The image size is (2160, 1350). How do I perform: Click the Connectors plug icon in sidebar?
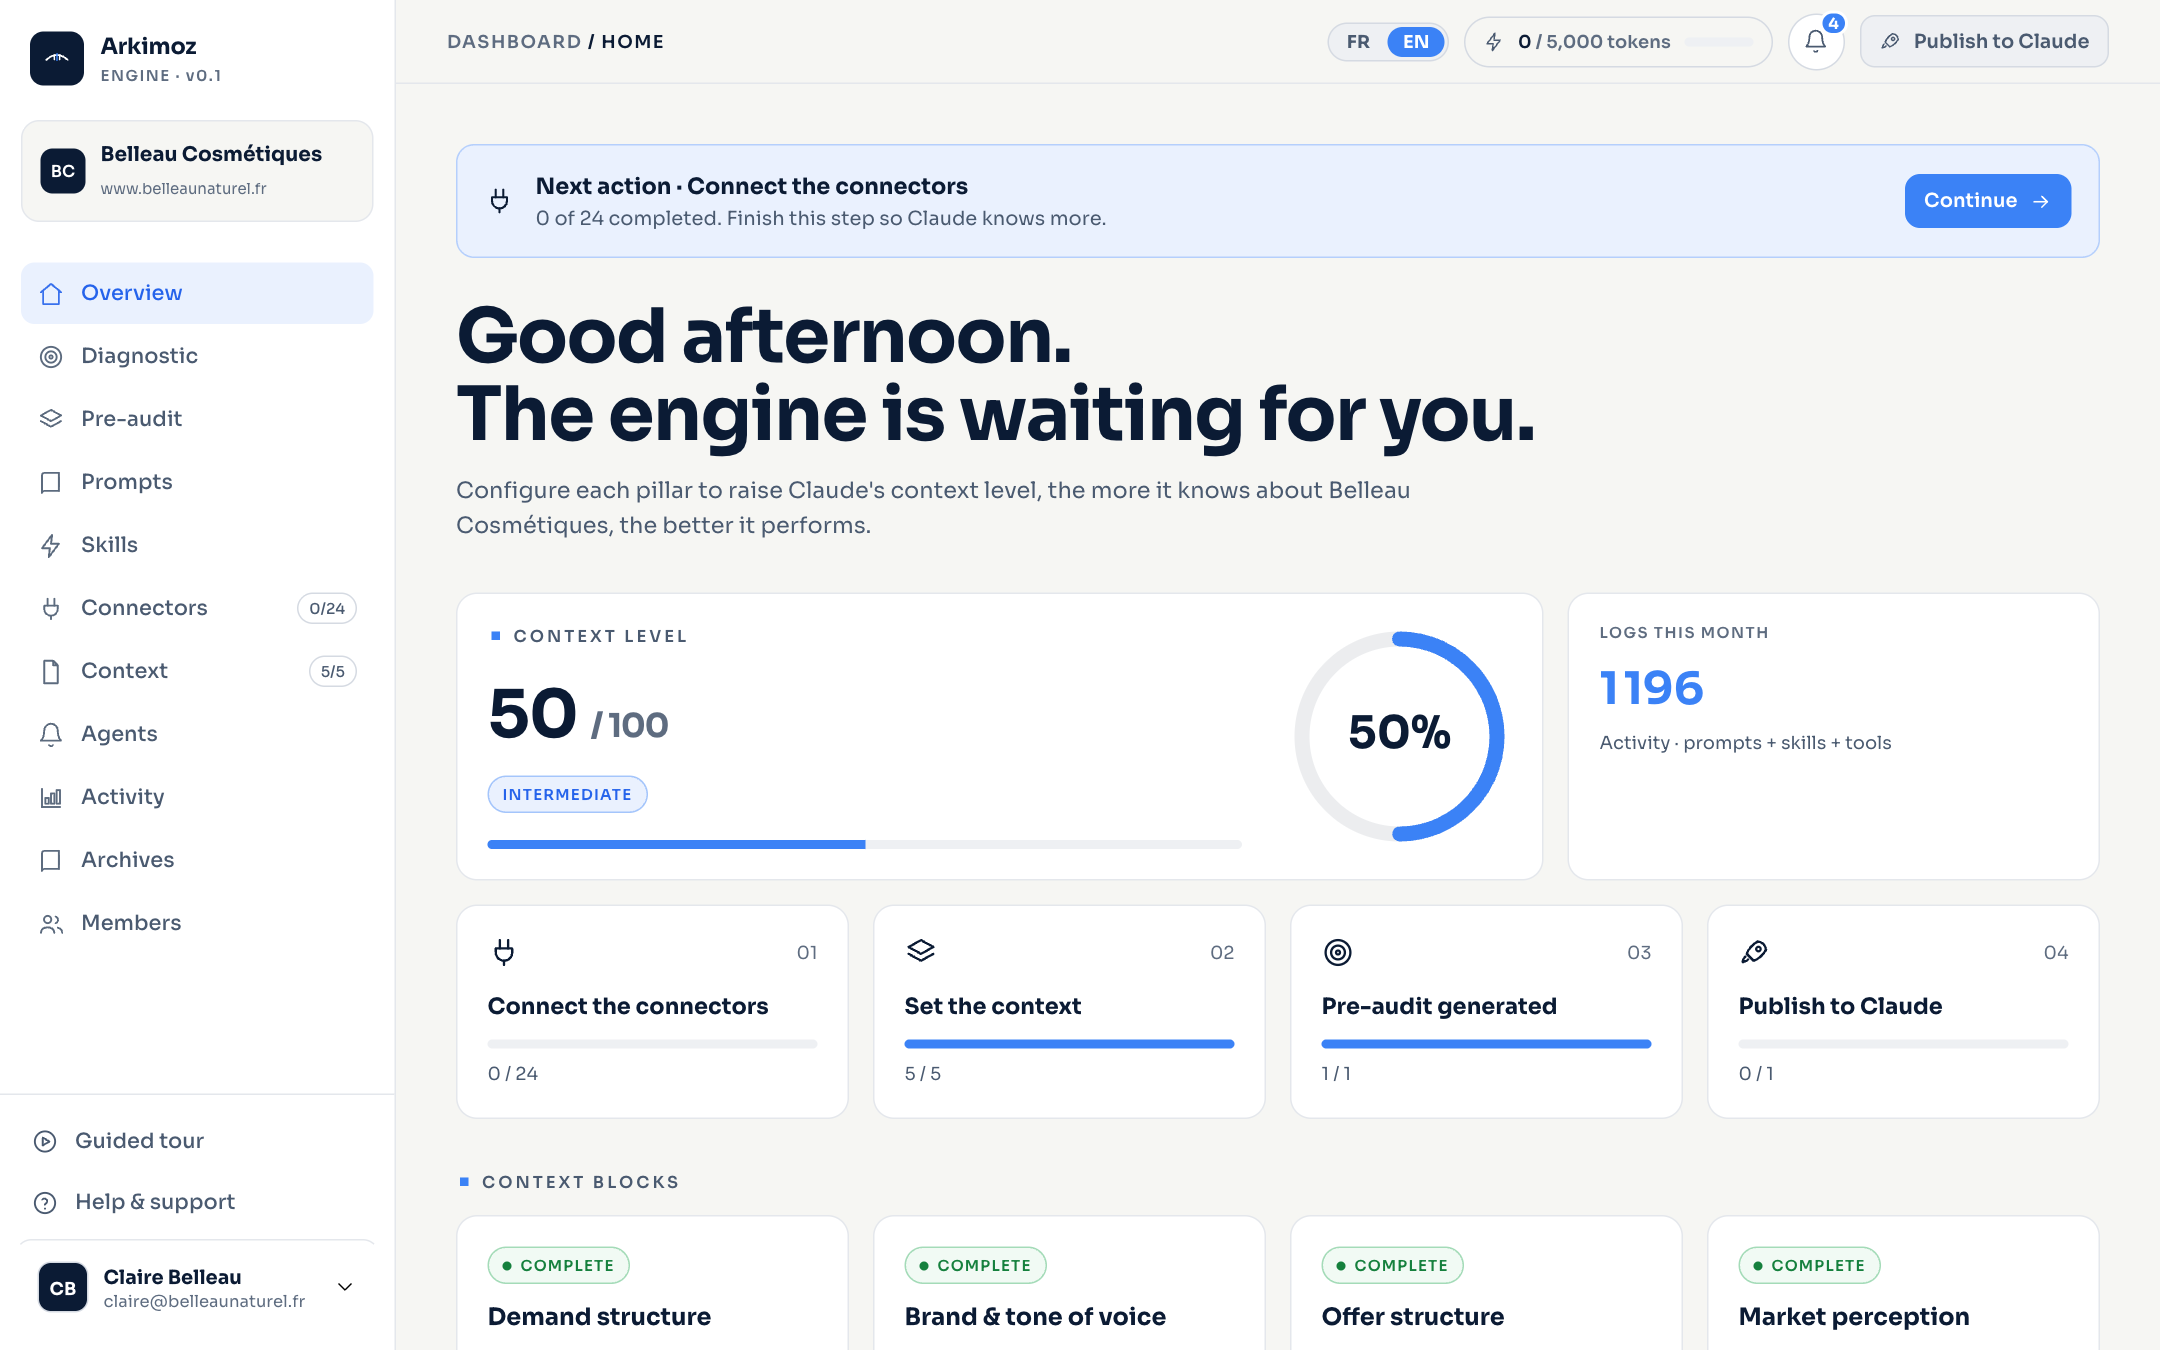pyautogui.click(x=51, y=608)
